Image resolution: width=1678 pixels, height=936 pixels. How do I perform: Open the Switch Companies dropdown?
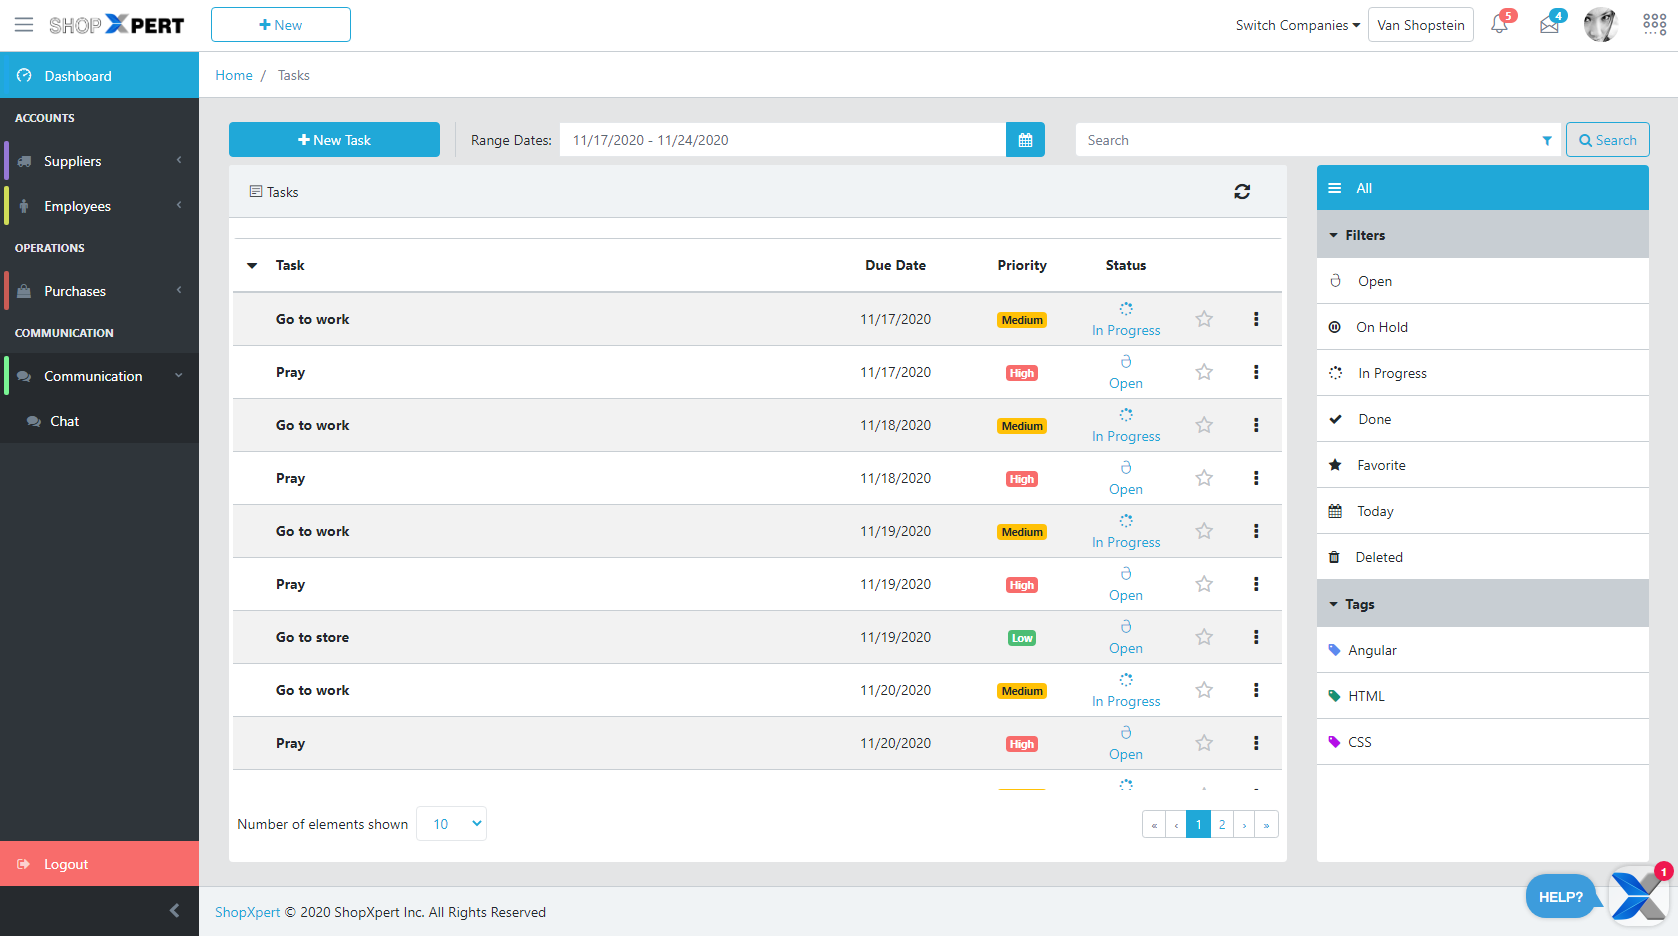tap(1297, 24)
